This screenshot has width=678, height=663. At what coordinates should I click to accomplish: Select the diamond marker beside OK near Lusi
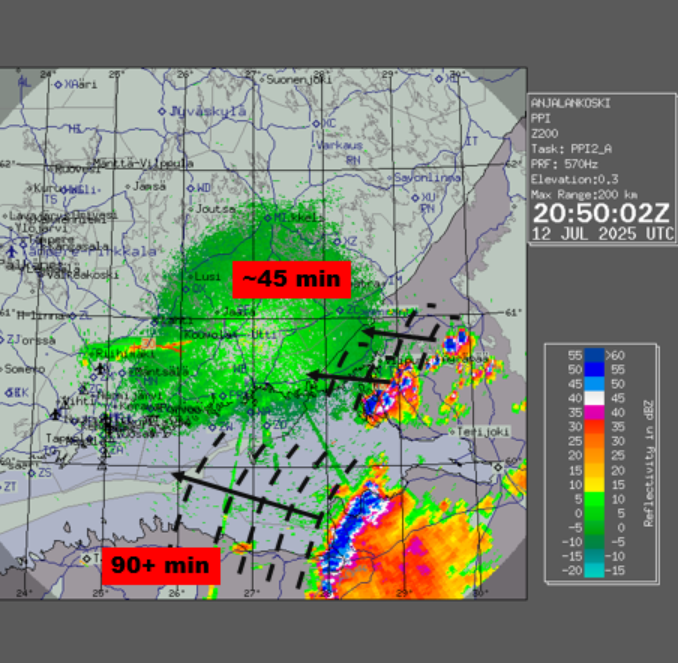point(186,289)
